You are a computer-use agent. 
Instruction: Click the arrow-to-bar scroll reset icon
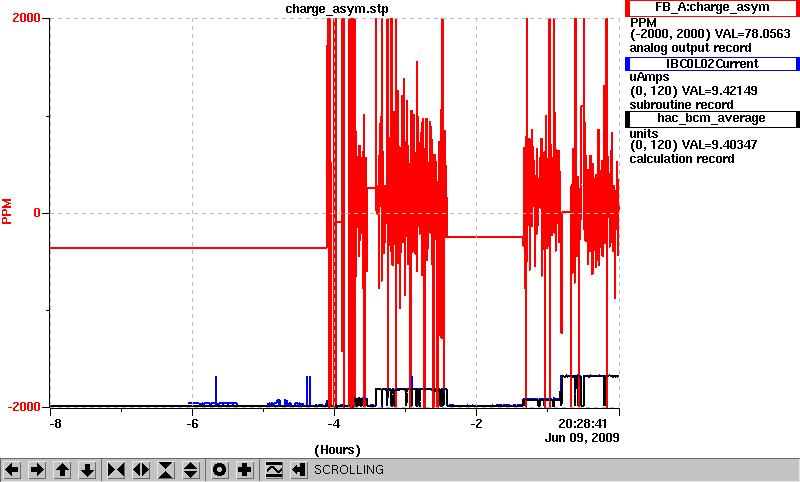(299, 469)
